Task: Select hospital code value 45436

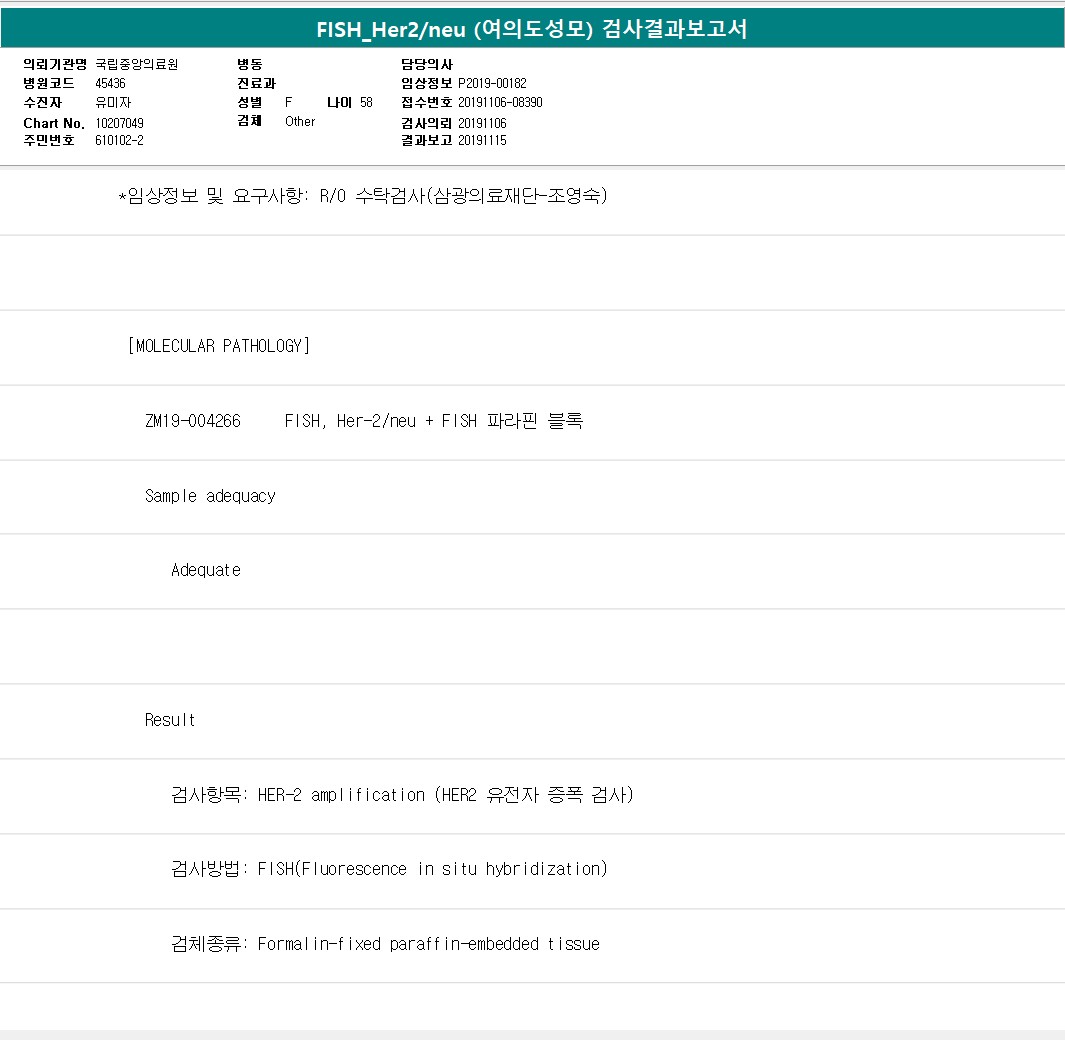Action: coord(110,84)
